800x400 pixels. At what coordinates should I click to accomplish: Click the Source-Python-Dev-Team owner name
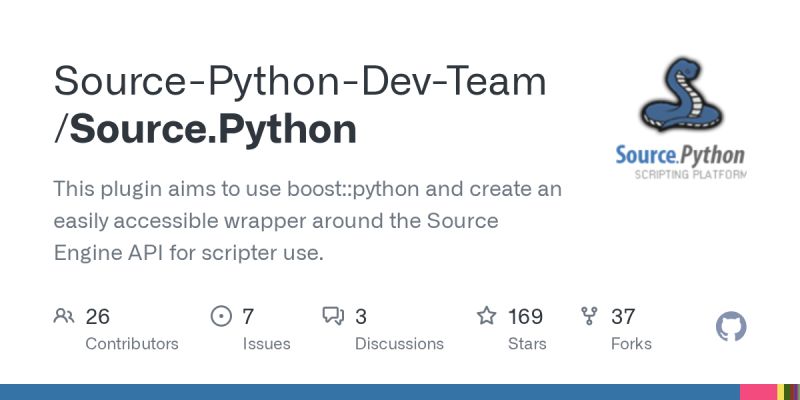click(x=300, y=81)
